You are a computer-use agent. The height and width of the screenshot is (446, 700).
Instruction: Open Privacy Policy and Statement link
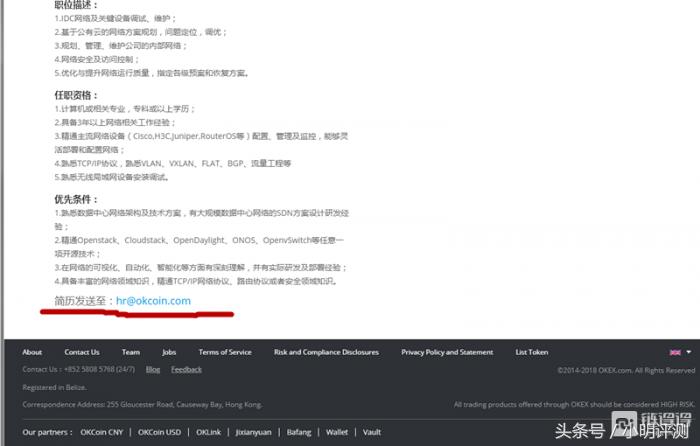[x=447, y=352]
